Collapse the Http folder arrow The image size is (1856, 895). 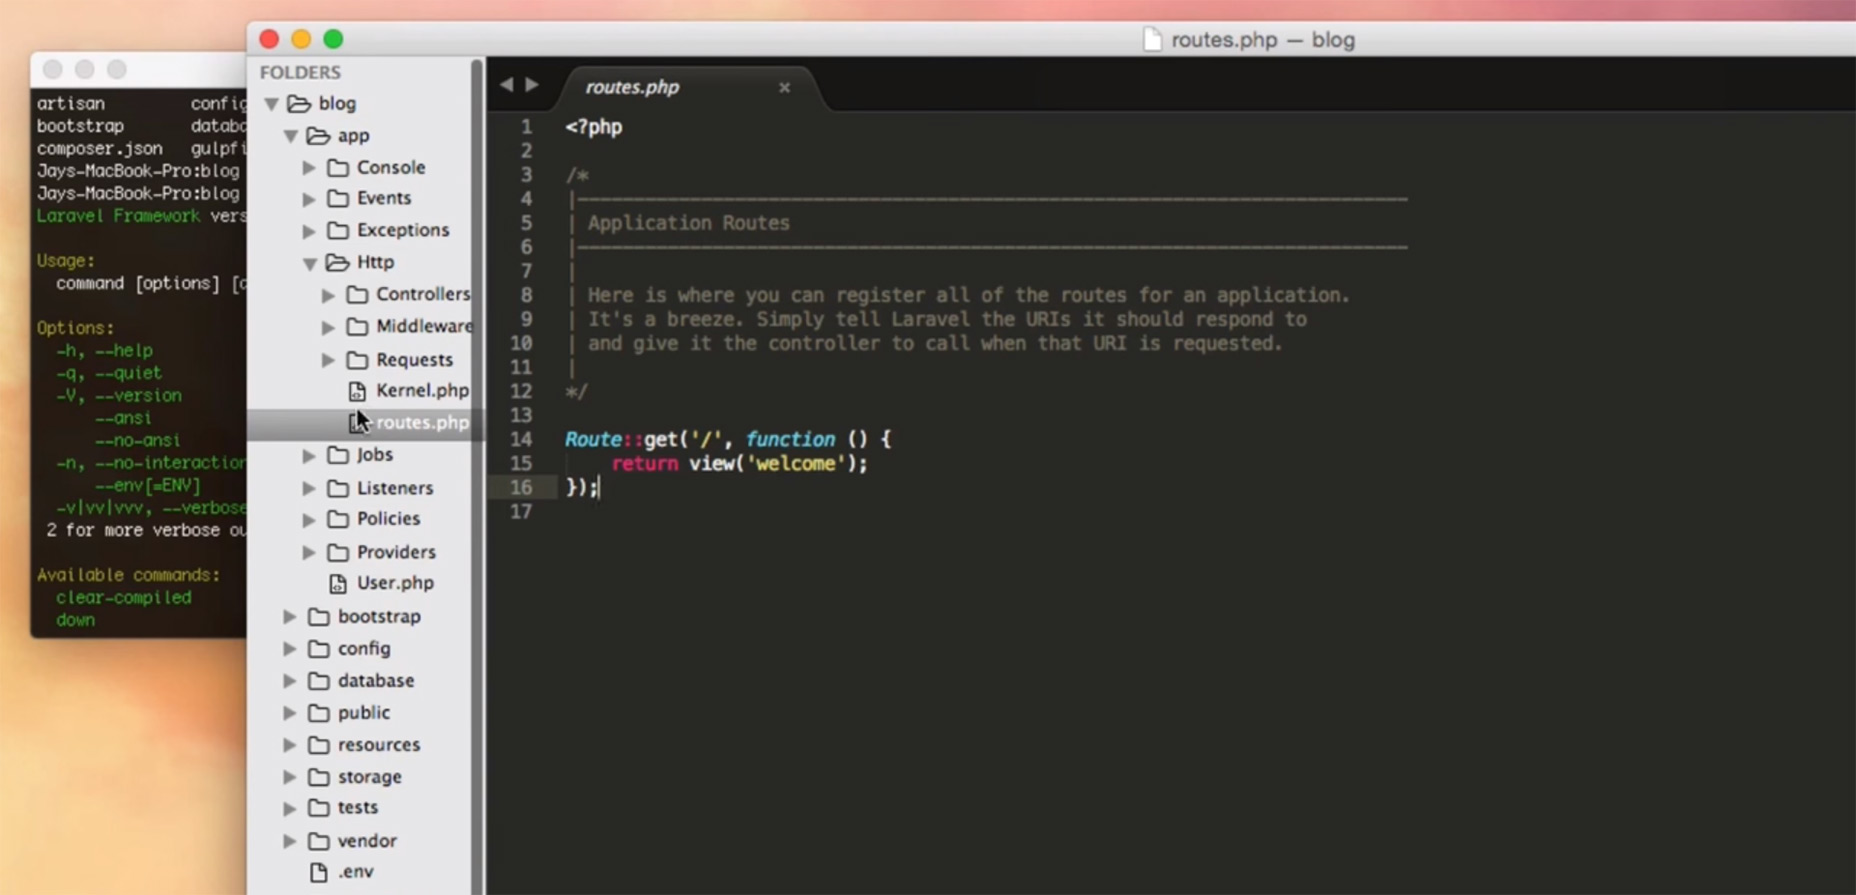tap(309, 263)
